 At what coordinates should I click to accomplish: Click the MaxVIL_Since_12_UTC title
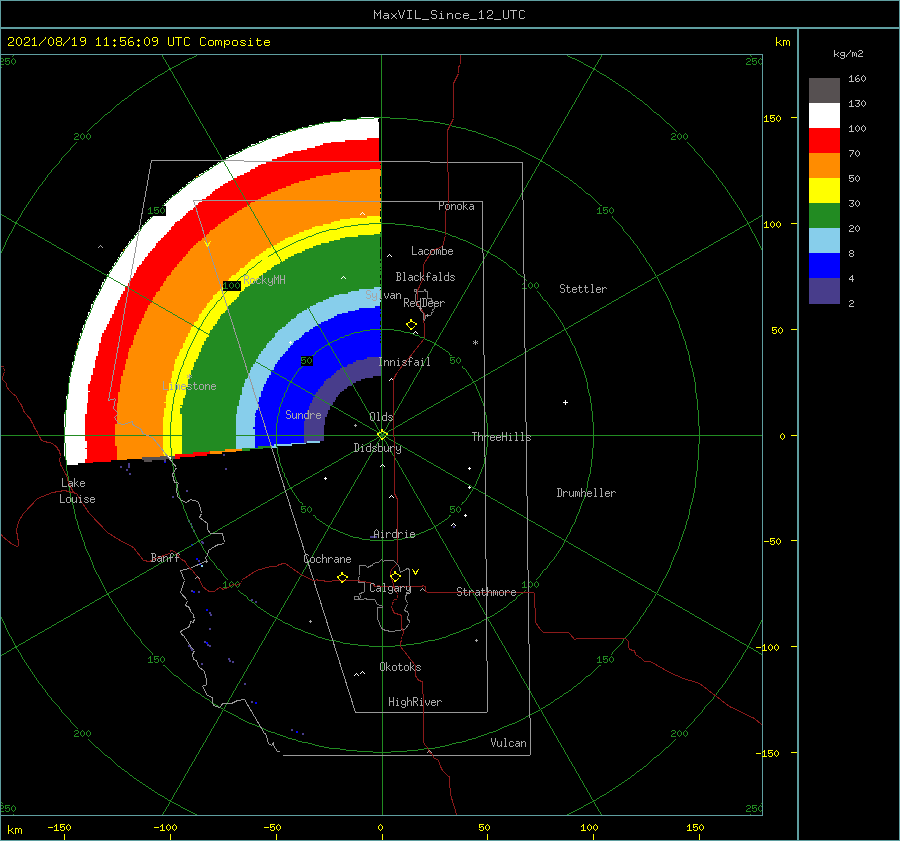(449, 15)
